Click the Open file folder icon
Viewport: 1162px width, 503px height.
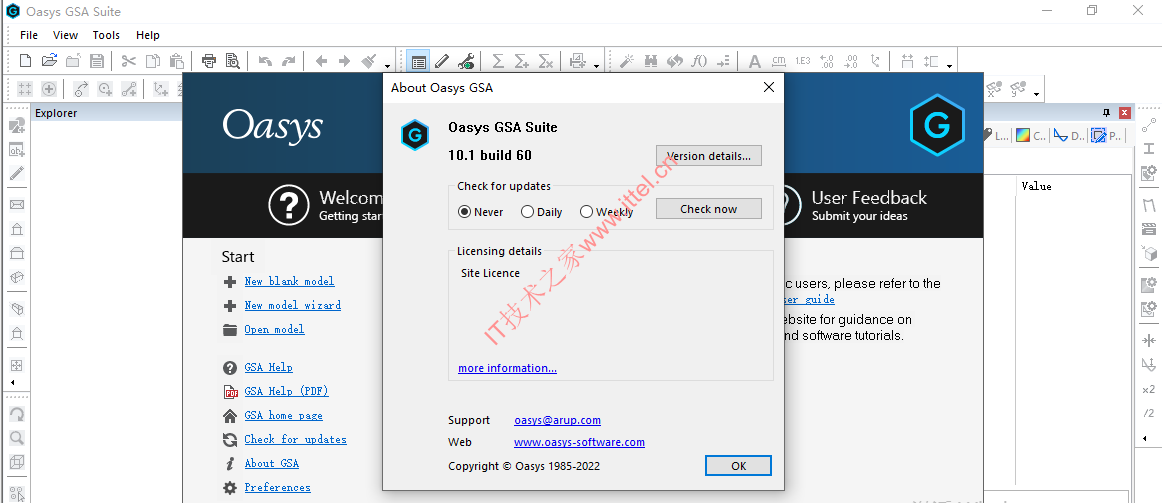pos(49,61)
